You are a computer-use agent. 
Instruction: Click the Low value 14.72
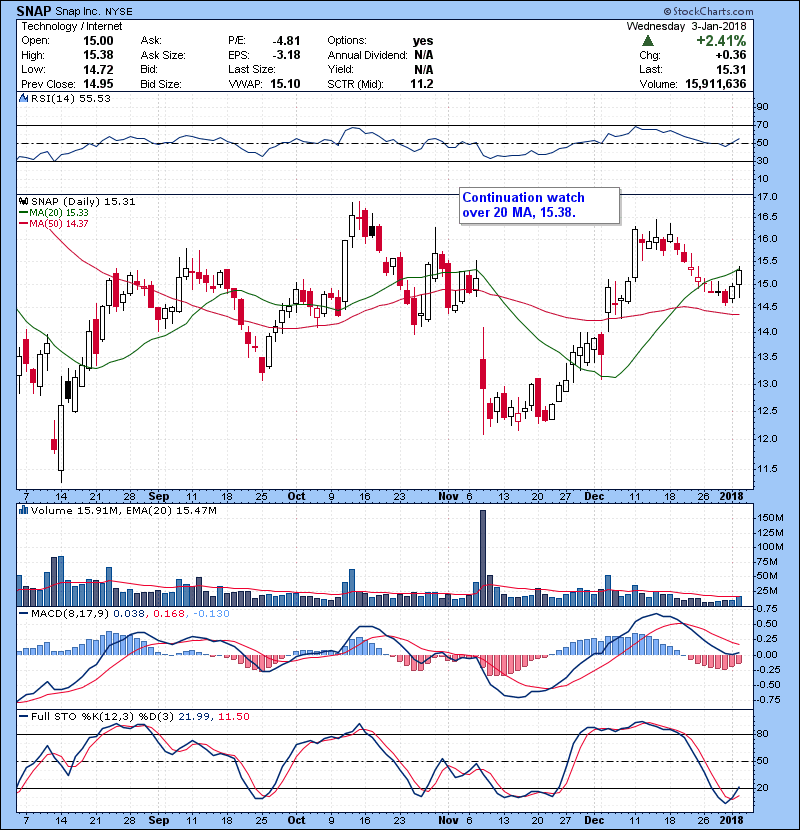point(98,69)
